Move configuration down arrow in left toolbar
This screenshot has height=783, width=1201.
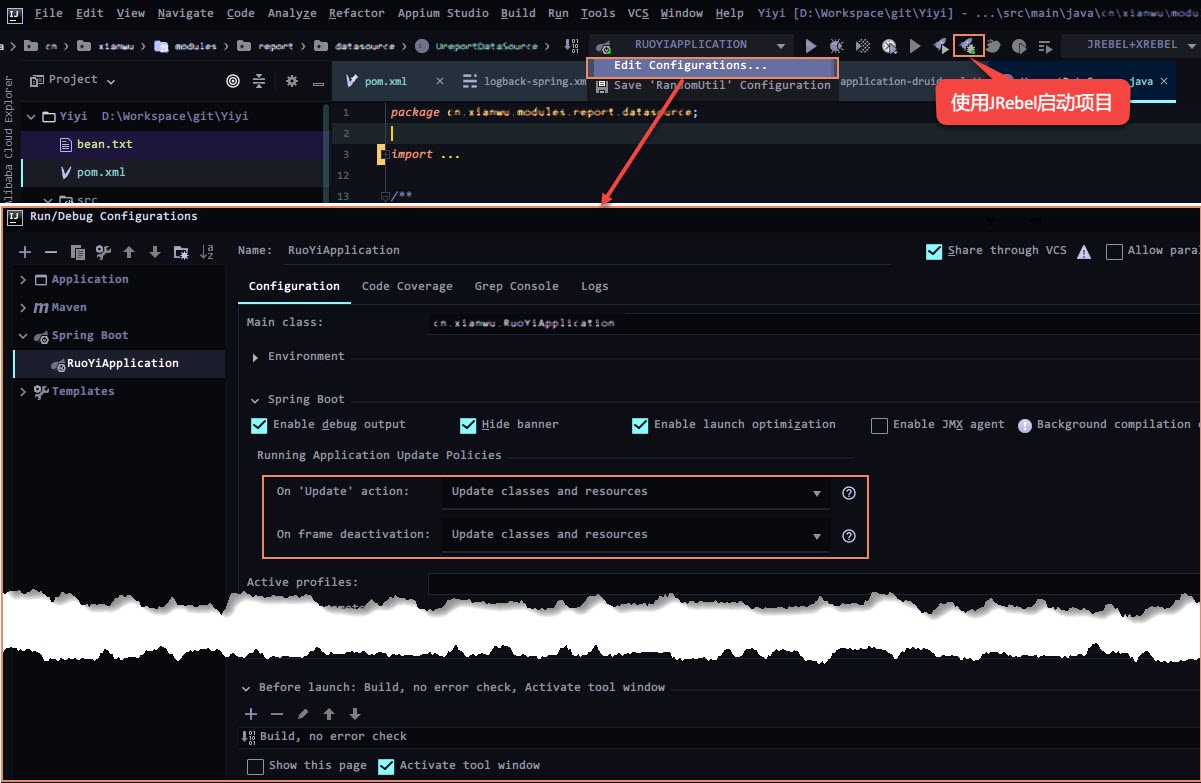coord(154,252)
